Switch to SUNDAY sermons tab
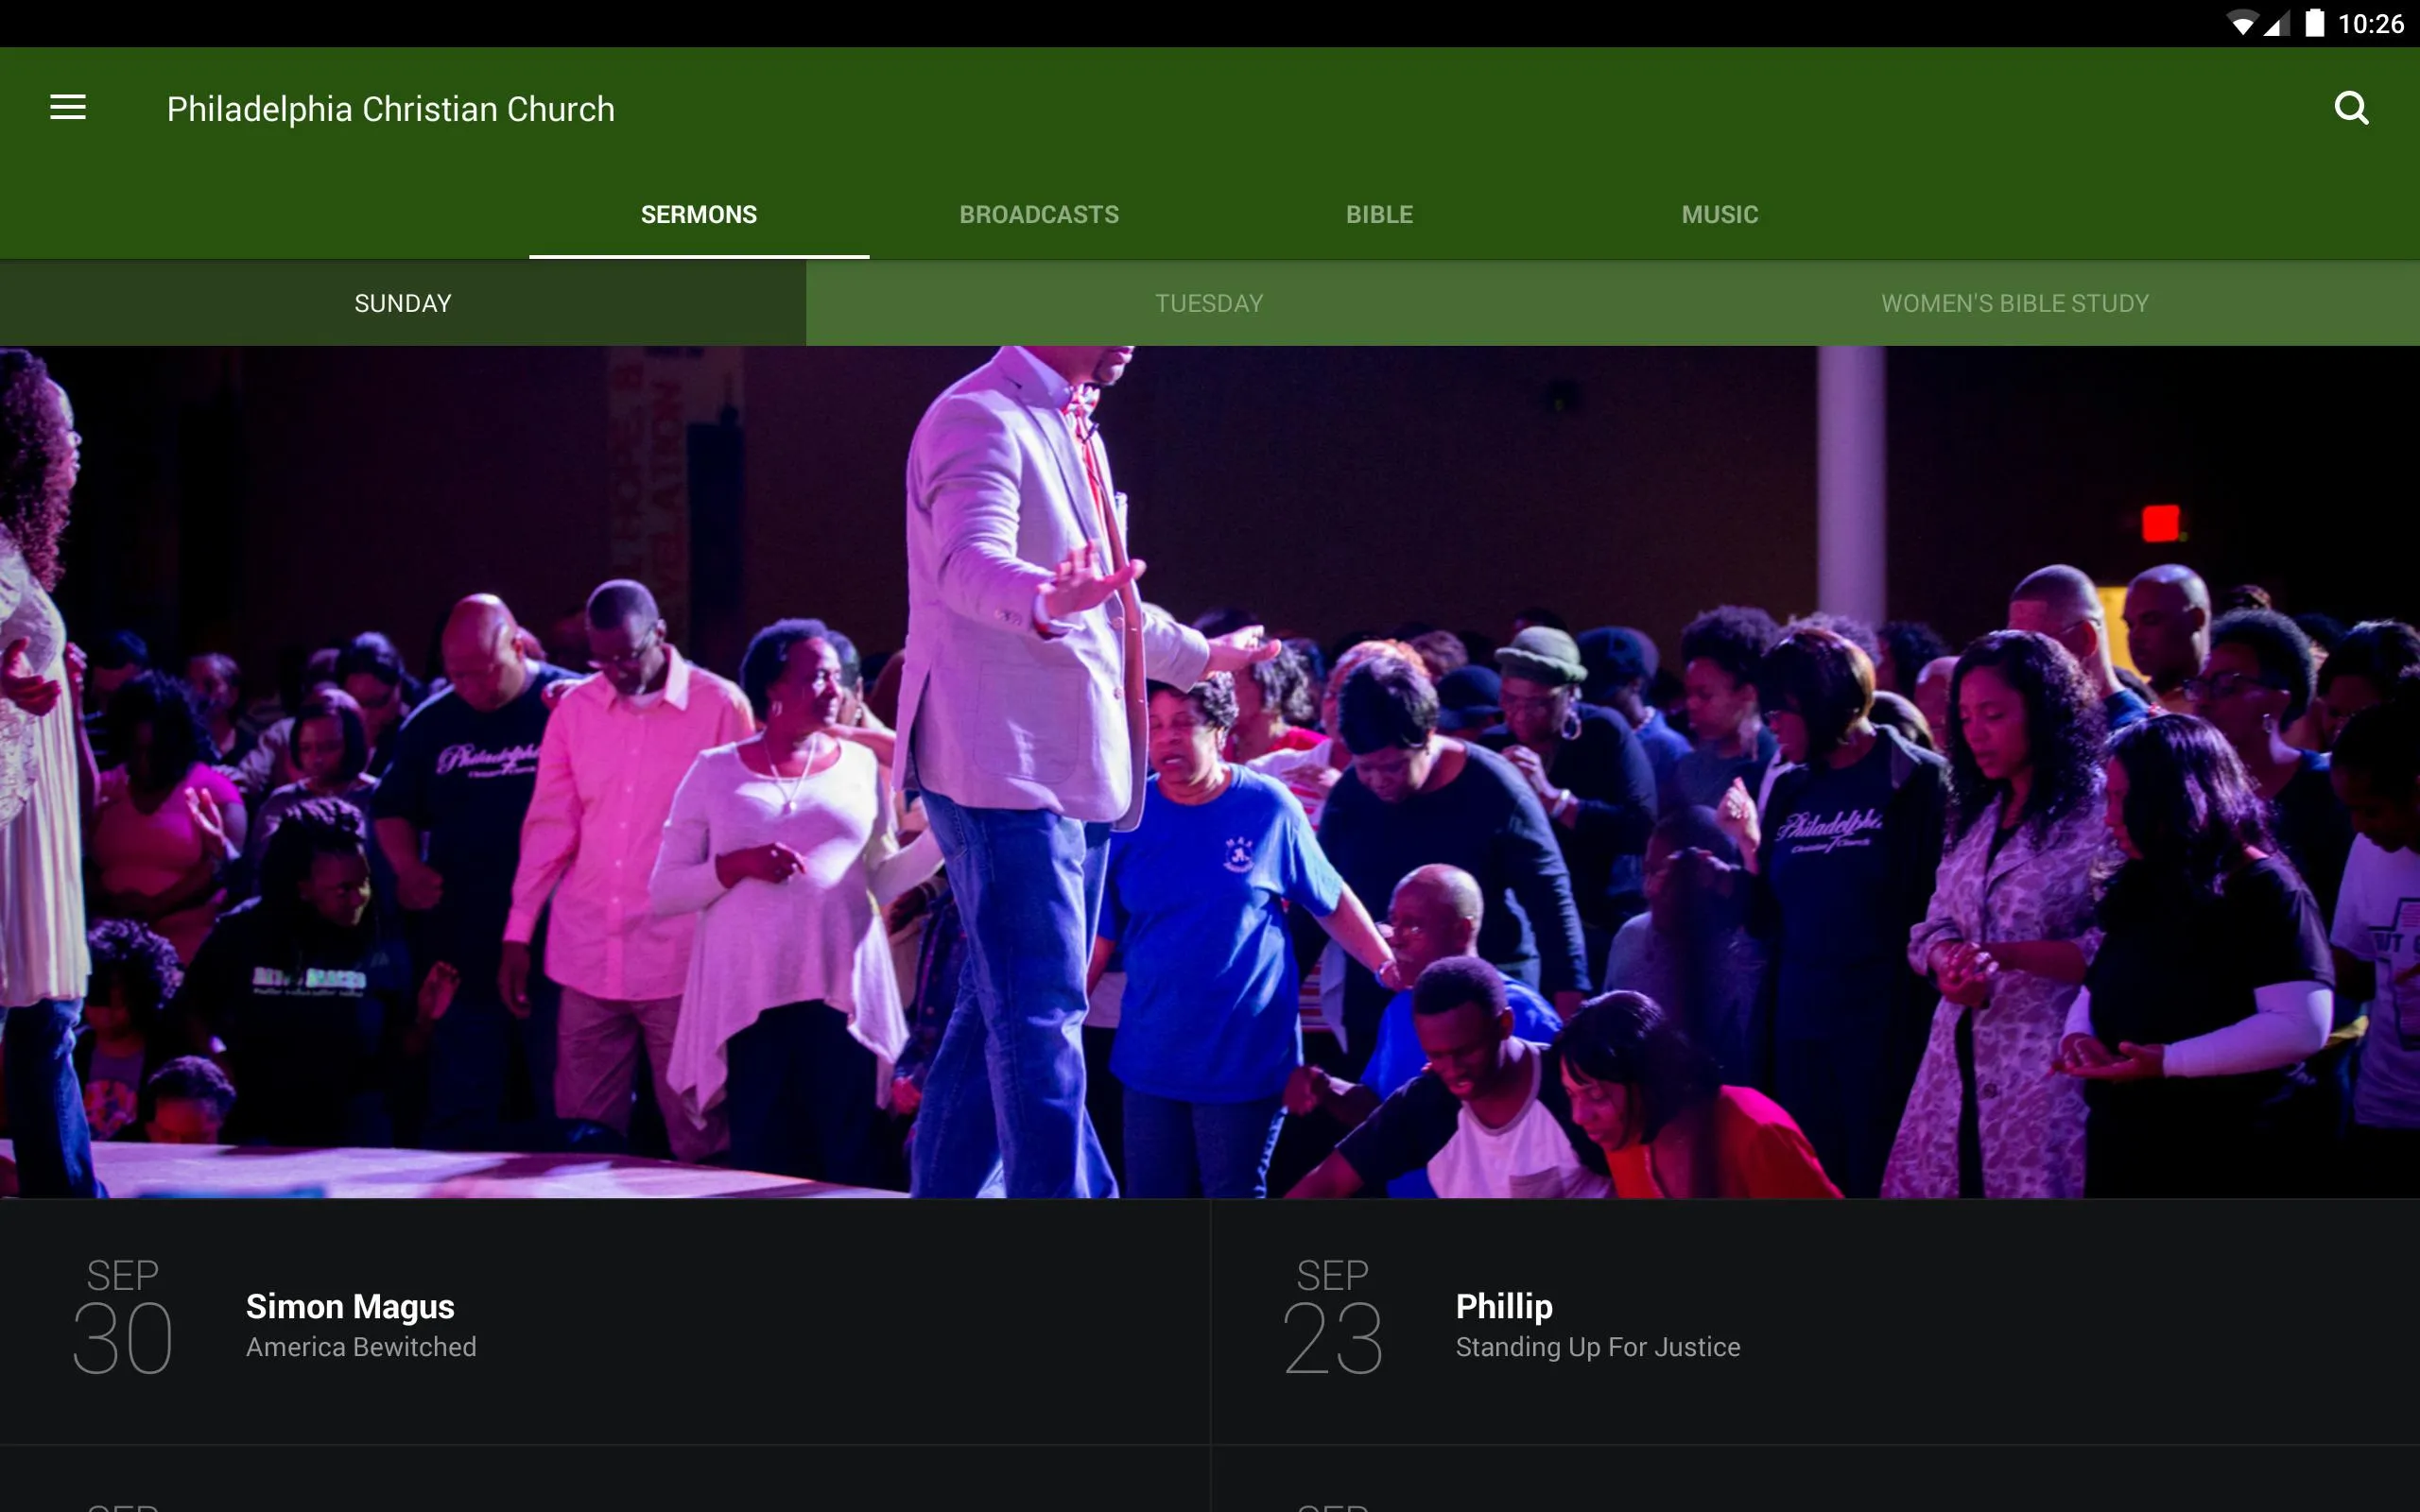 coord(403,301)
